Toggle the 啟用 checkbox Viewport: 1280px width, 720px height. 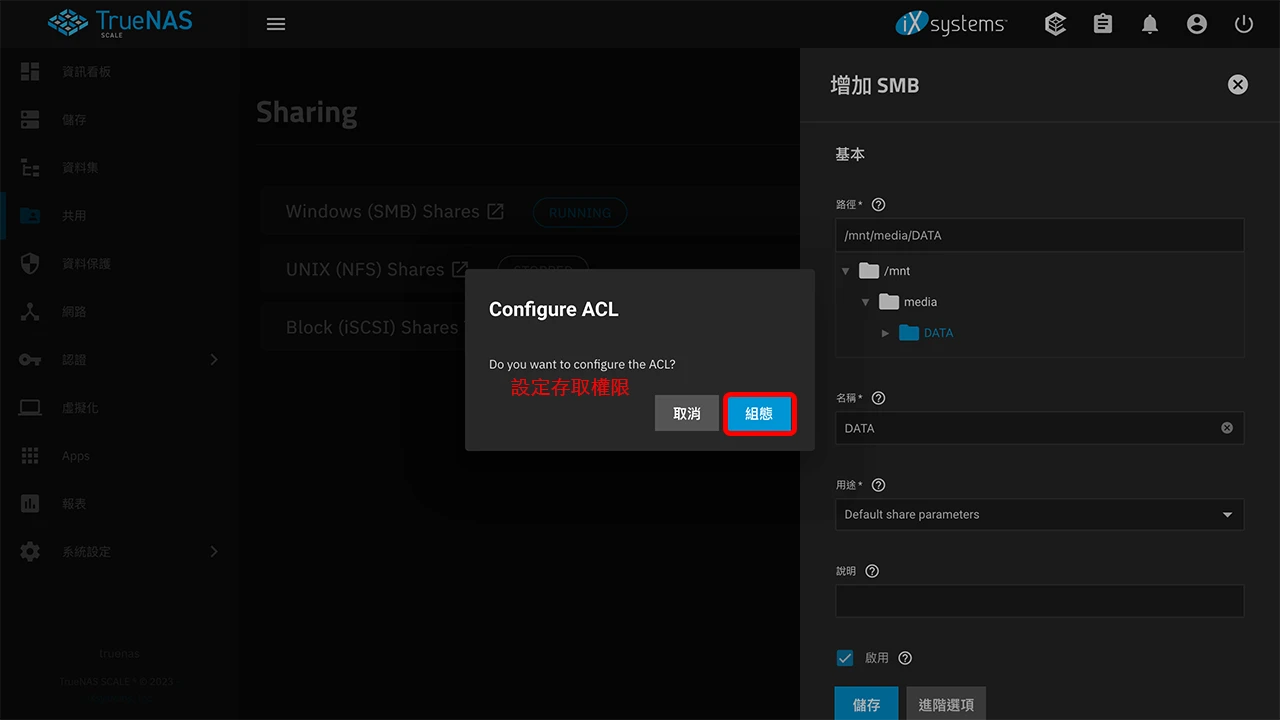click(845, 658)
